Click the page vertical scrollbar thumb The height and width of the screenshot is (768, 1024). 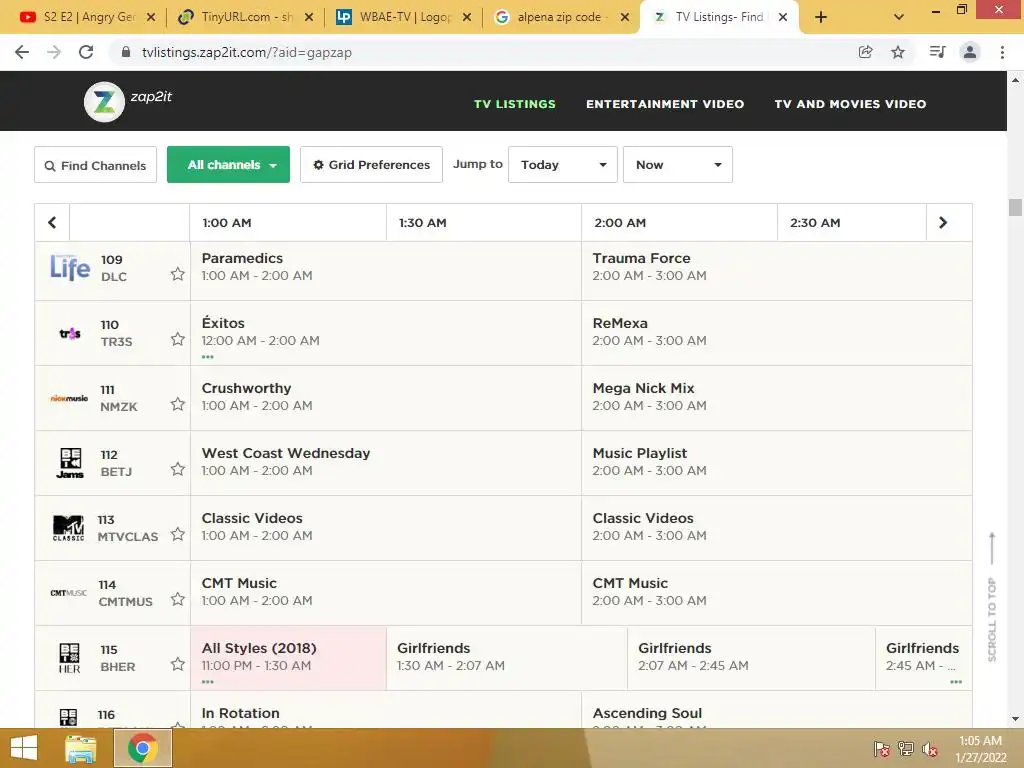(x=1015, y=207)
